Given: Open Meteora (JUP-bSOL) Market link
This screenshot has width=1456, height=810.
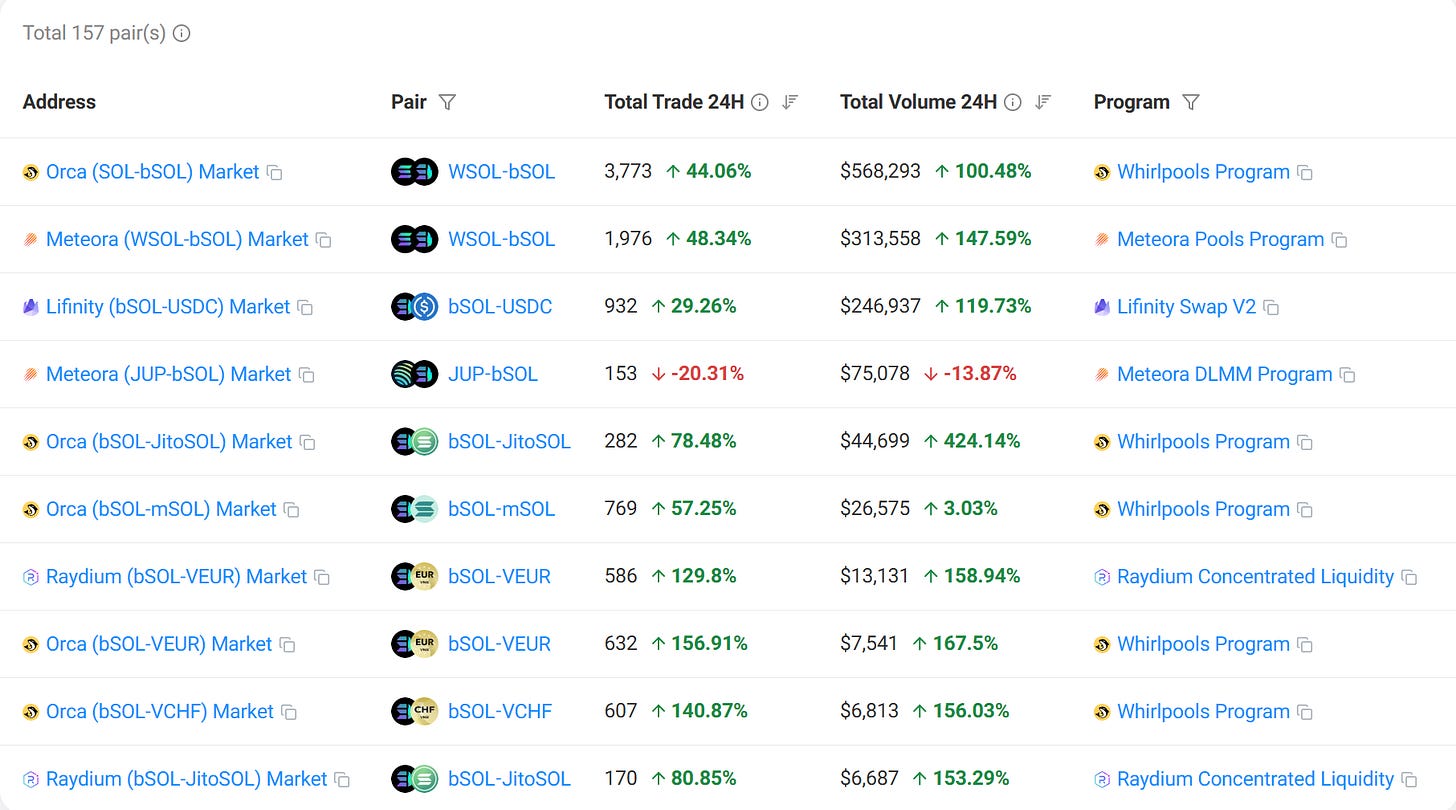Looking at the screenshot, I should click(x=168, y=374).
